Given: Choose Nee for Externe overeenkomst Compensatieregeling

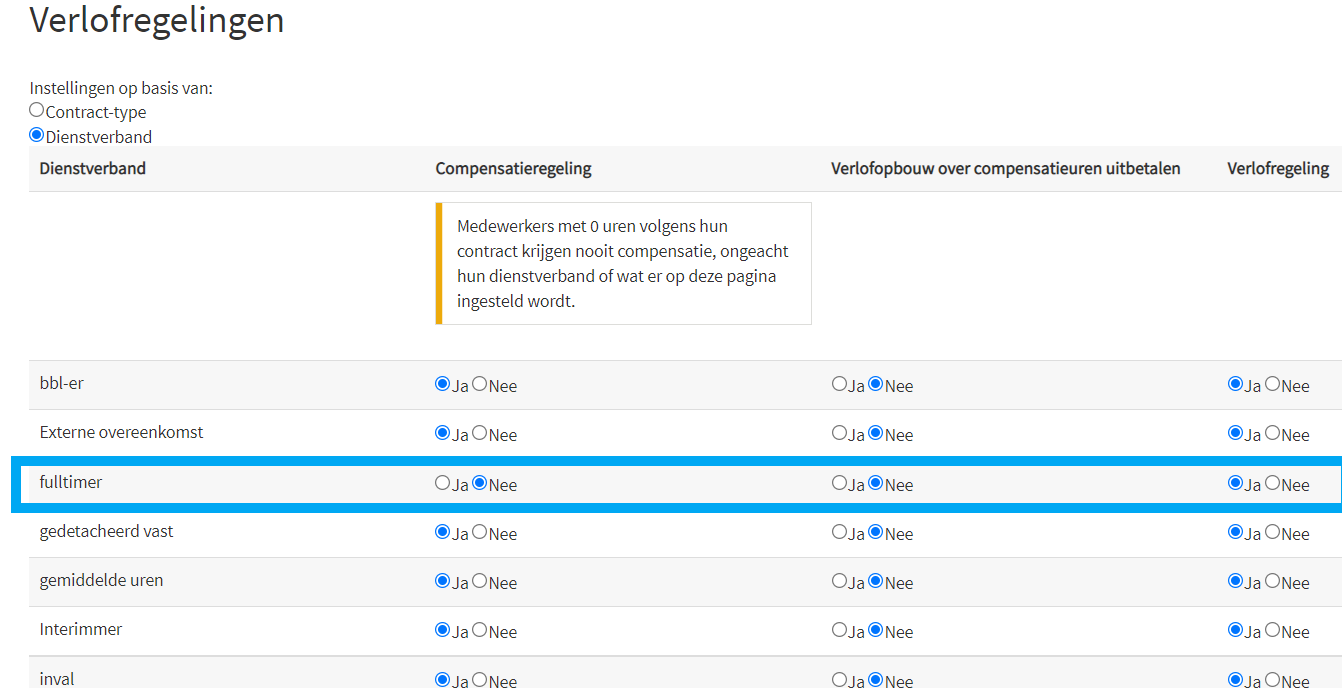Looking at the screenshot, I should 480,433.
